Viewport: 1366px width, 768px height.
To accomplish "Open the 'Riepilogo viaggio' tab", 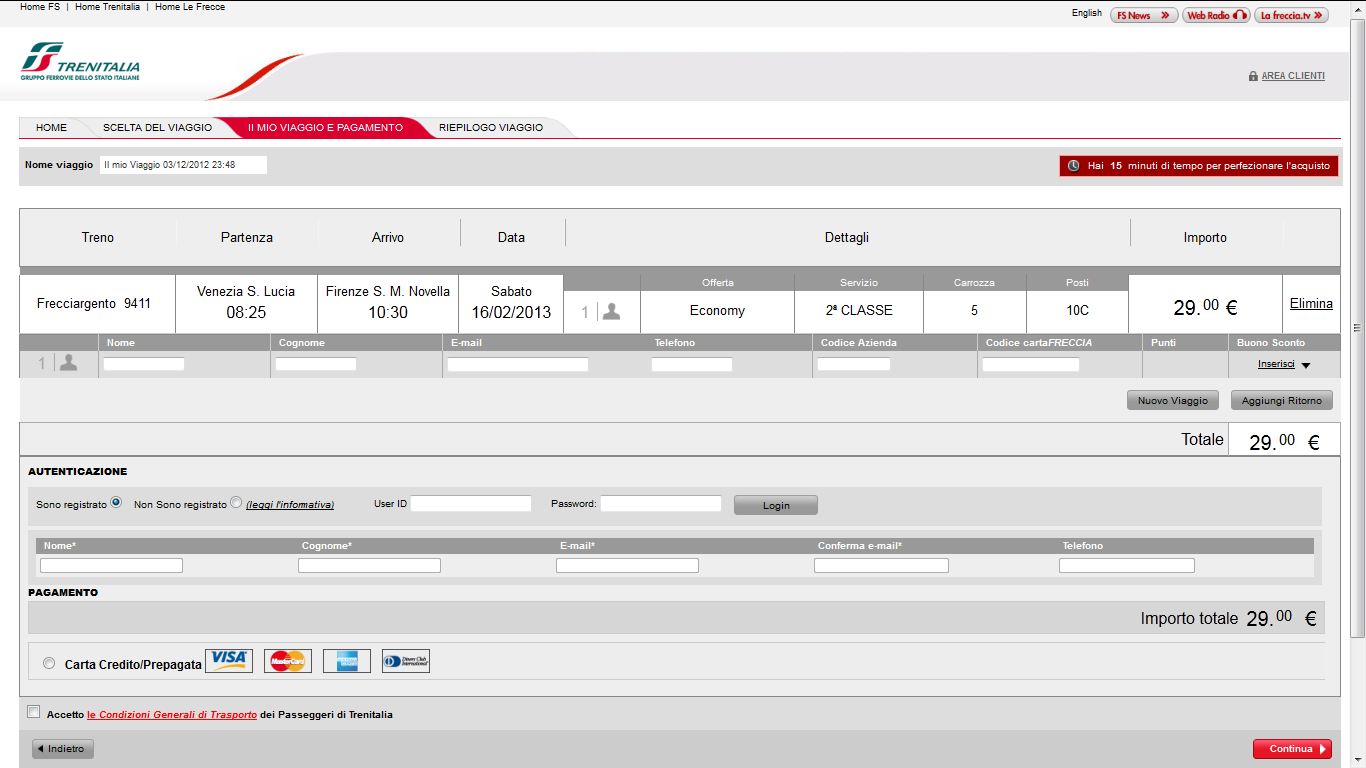I will tap(491, 128).
